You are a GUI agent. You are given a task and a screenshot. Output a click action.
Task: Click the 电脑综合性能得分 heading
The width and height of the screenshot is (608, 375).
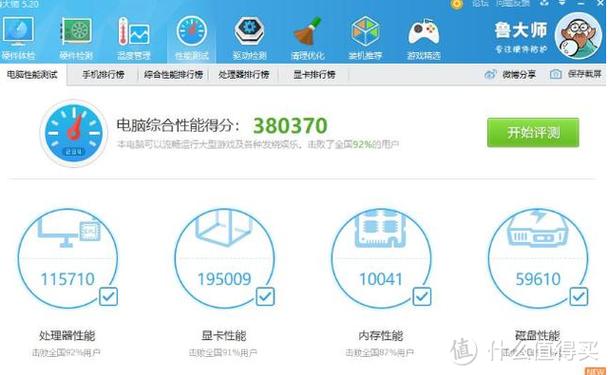pos(178,125)
